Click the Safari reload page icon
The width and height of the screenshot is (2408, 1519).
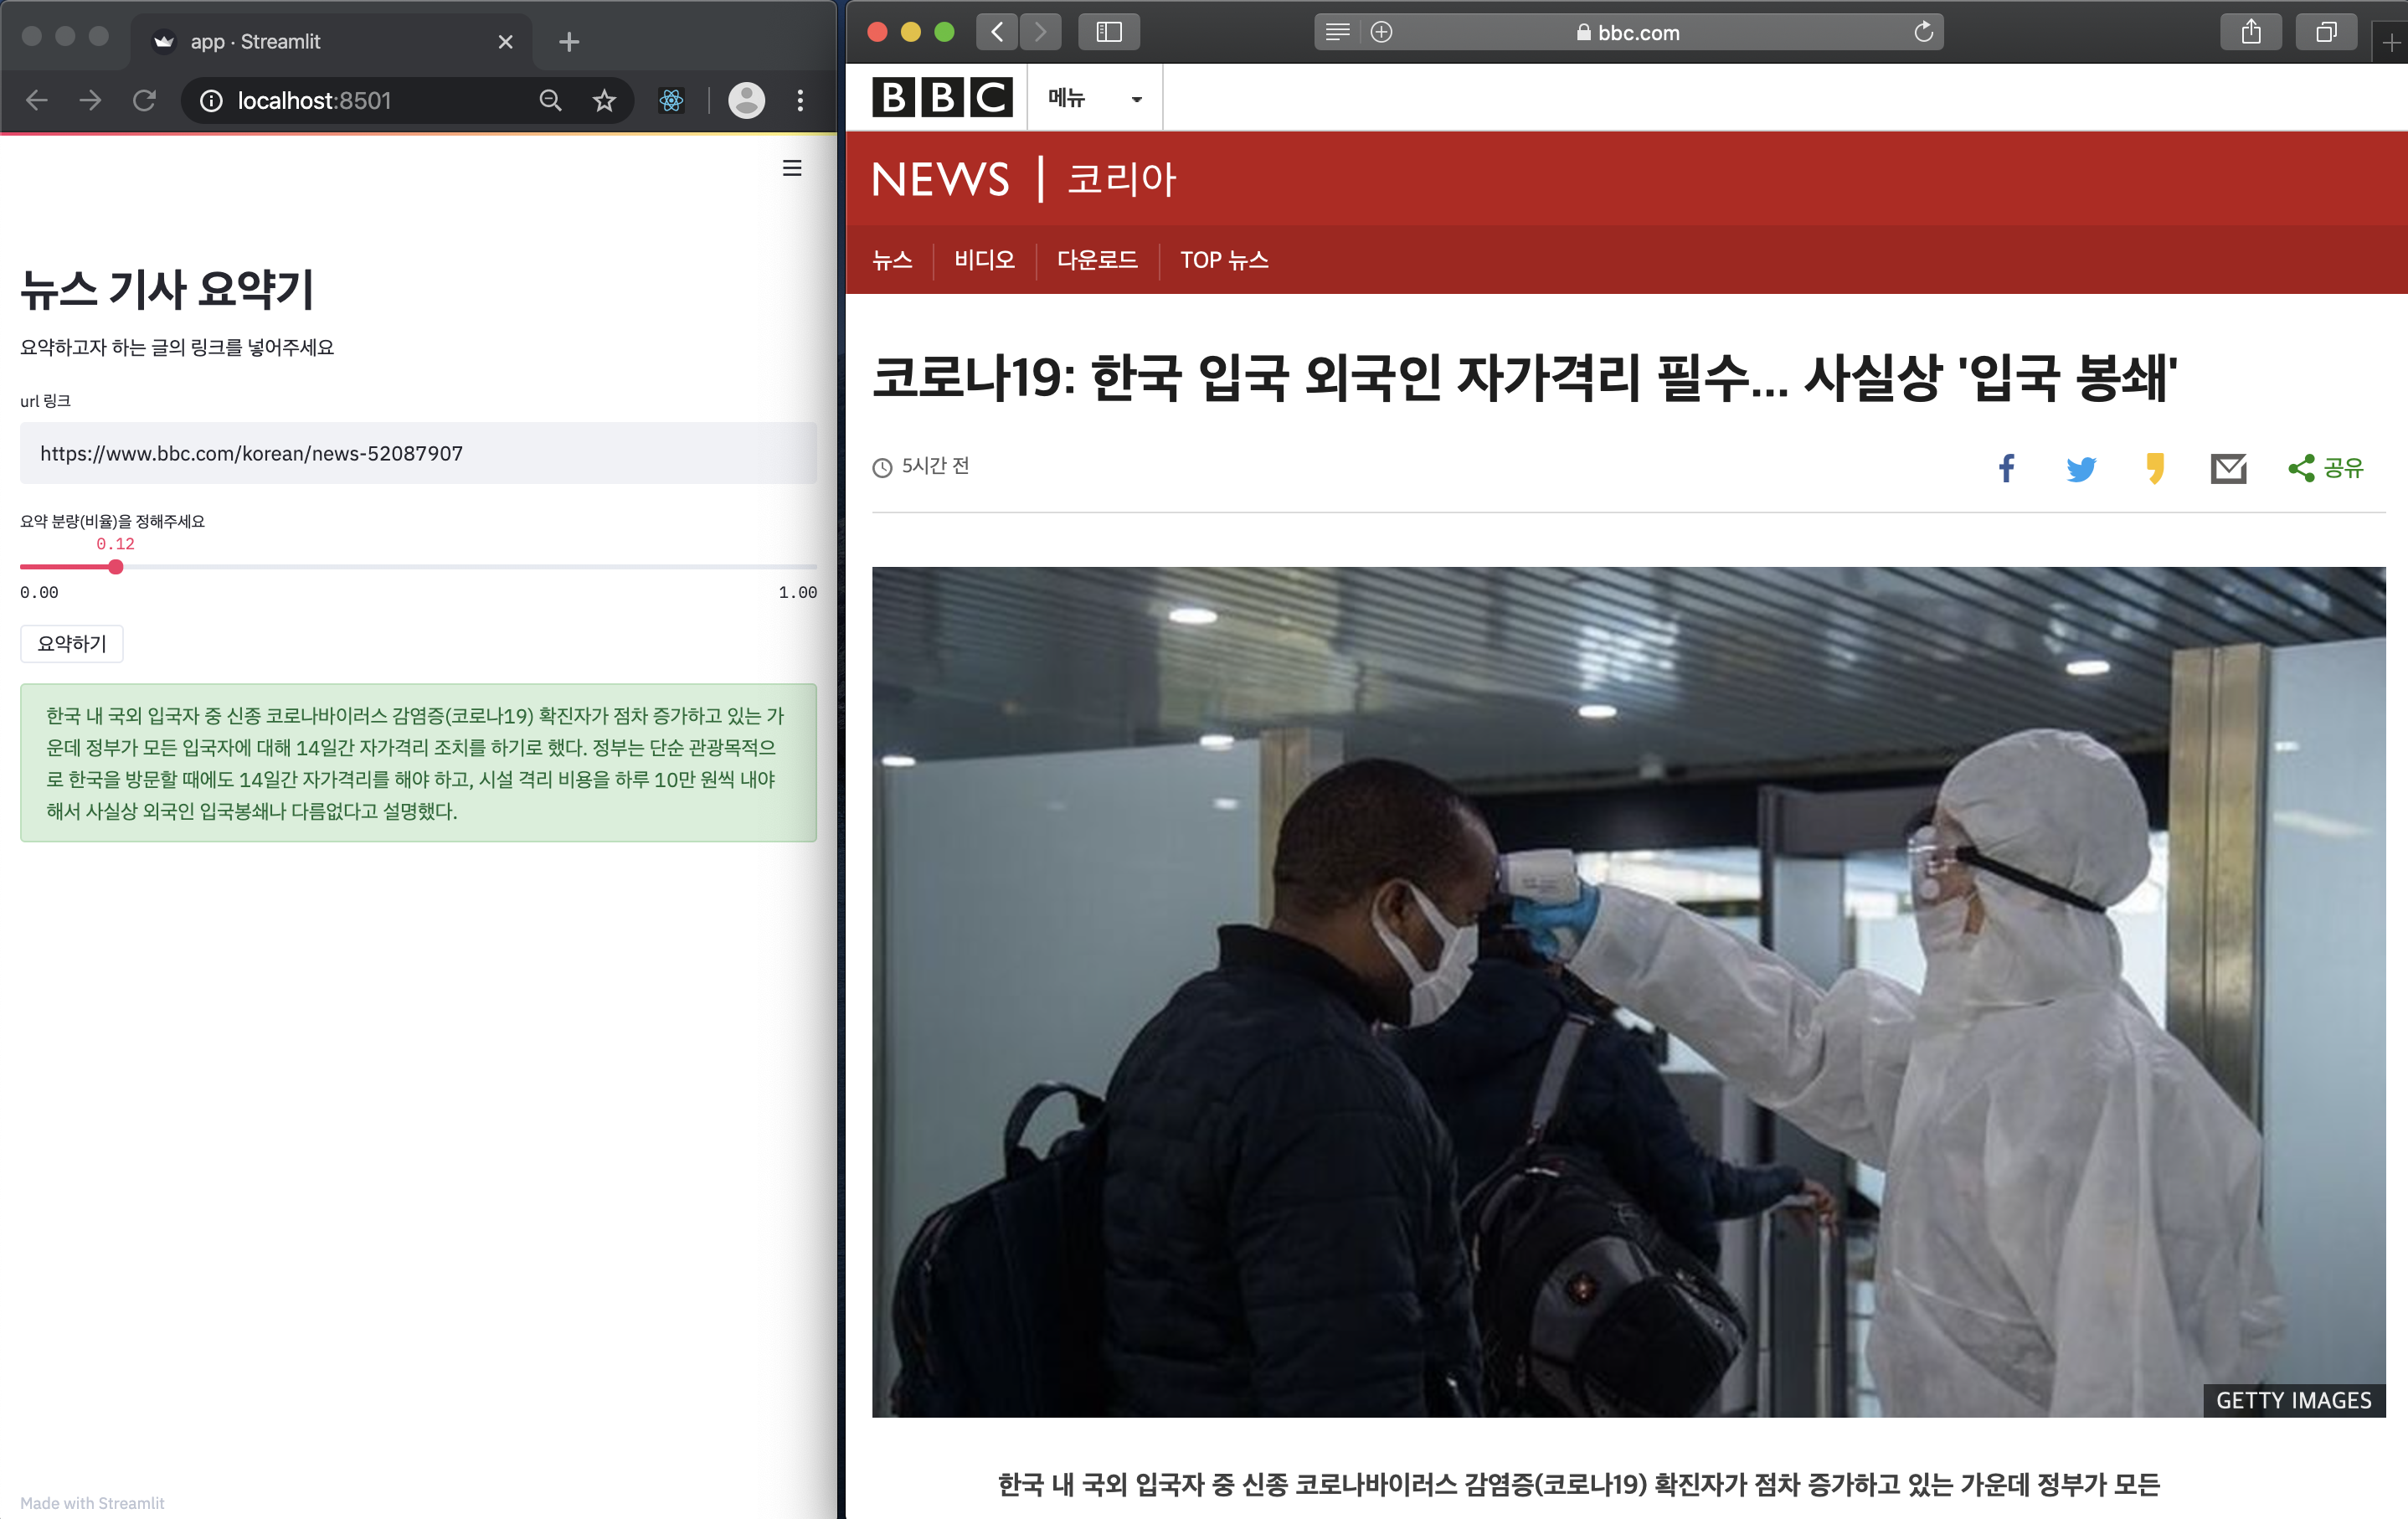(1922, 32)
